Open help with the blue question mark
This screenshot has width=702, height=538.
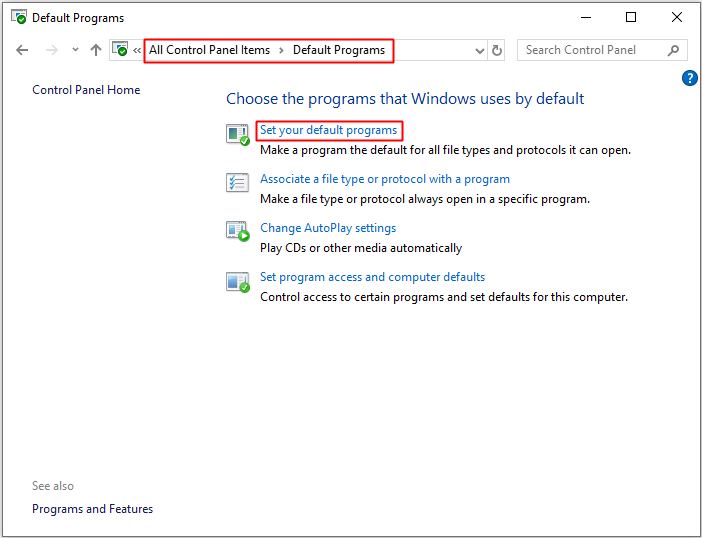pos(689,78)
